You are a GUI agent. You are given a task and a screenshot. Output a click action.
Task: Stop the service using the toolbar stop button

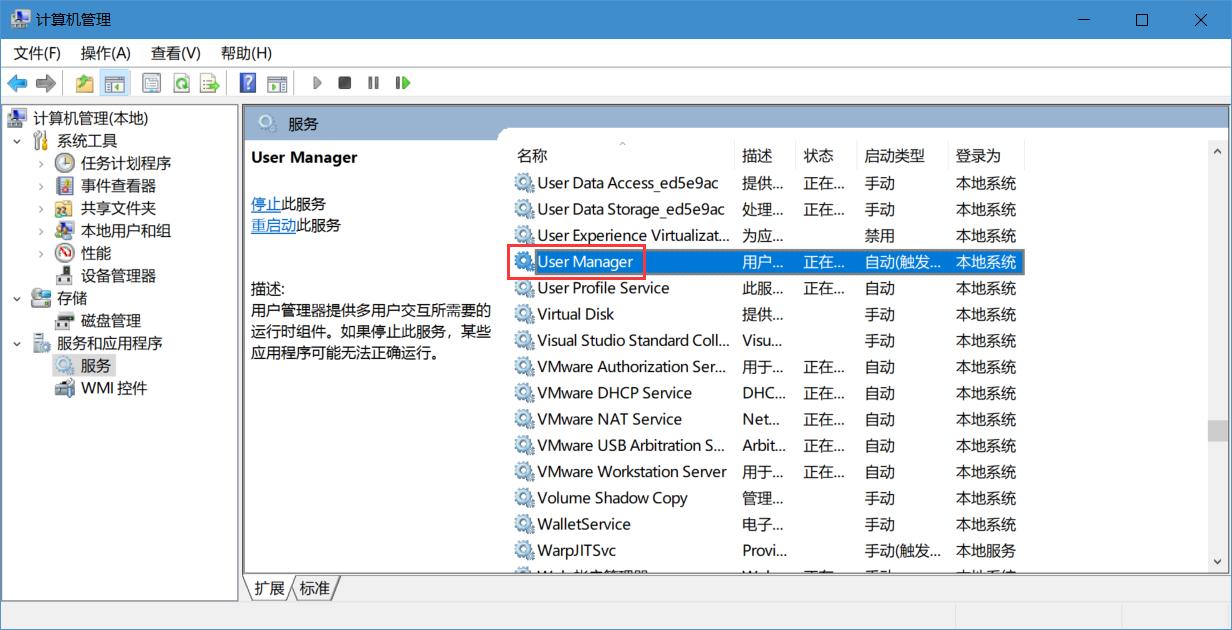(x=344, y=83)
